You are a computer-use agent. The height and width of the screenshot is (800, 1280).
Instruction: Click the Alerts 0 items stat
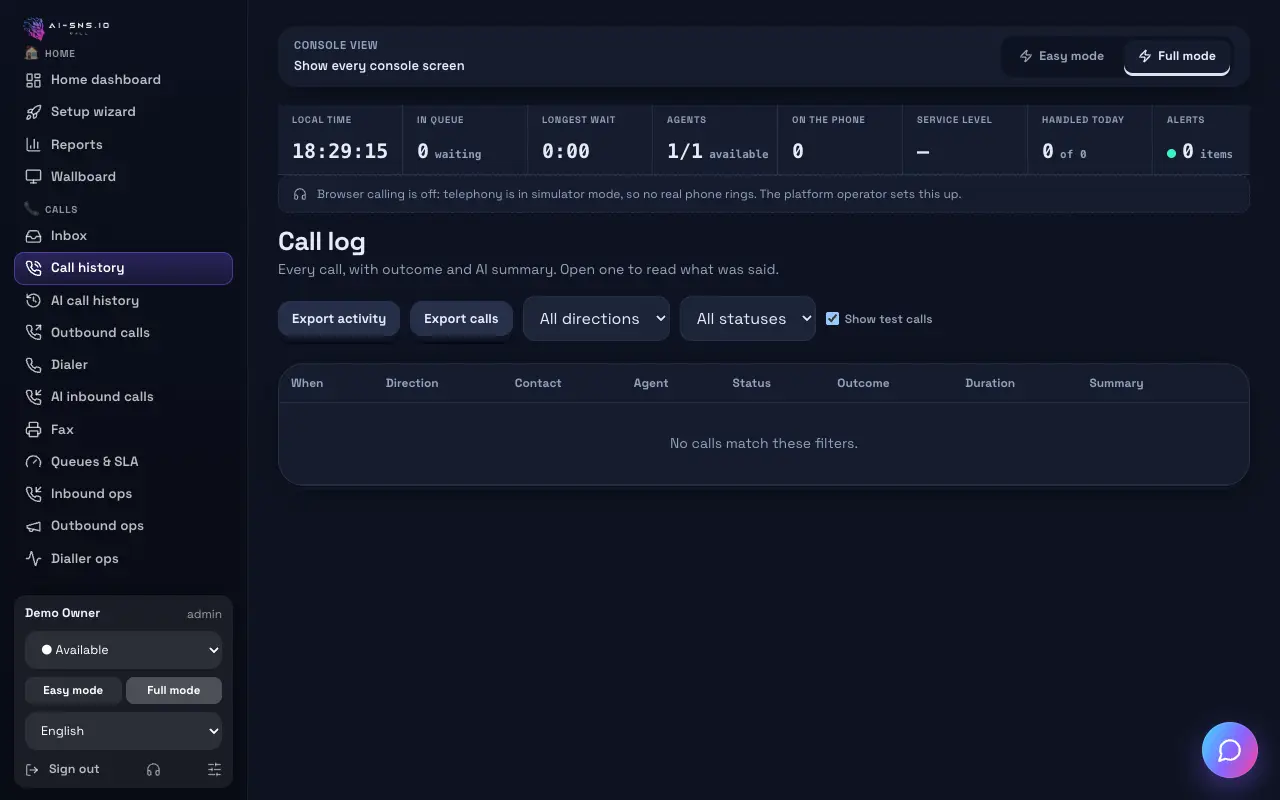pos(1200,141)
